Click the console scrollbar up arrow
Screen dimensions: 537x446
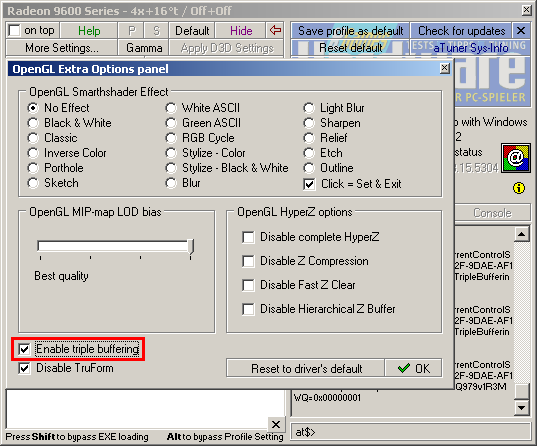522,234
